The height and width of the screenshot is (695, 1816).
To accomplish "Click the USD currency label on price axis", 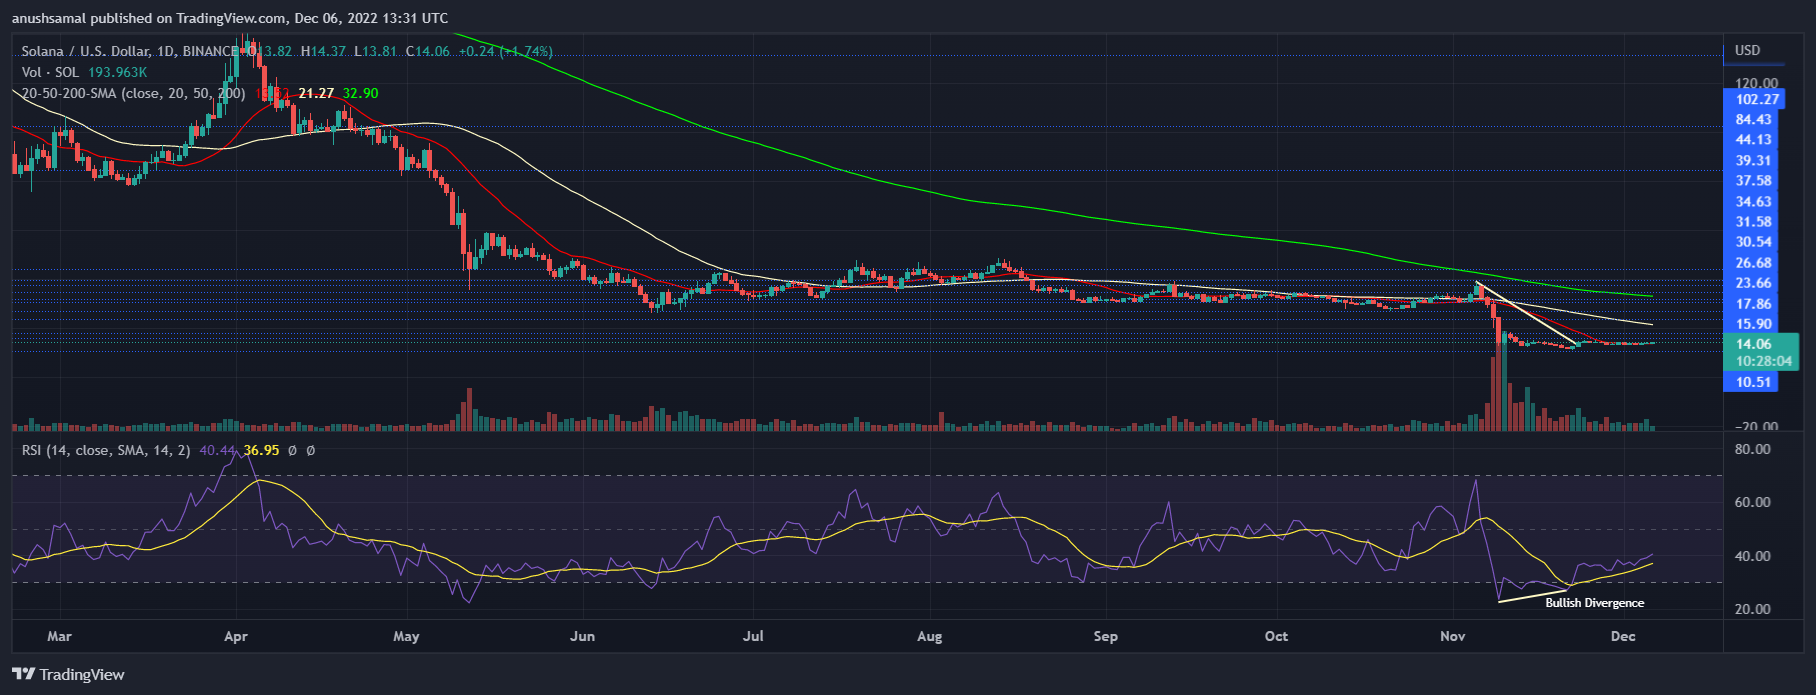I will (1747, 50).
